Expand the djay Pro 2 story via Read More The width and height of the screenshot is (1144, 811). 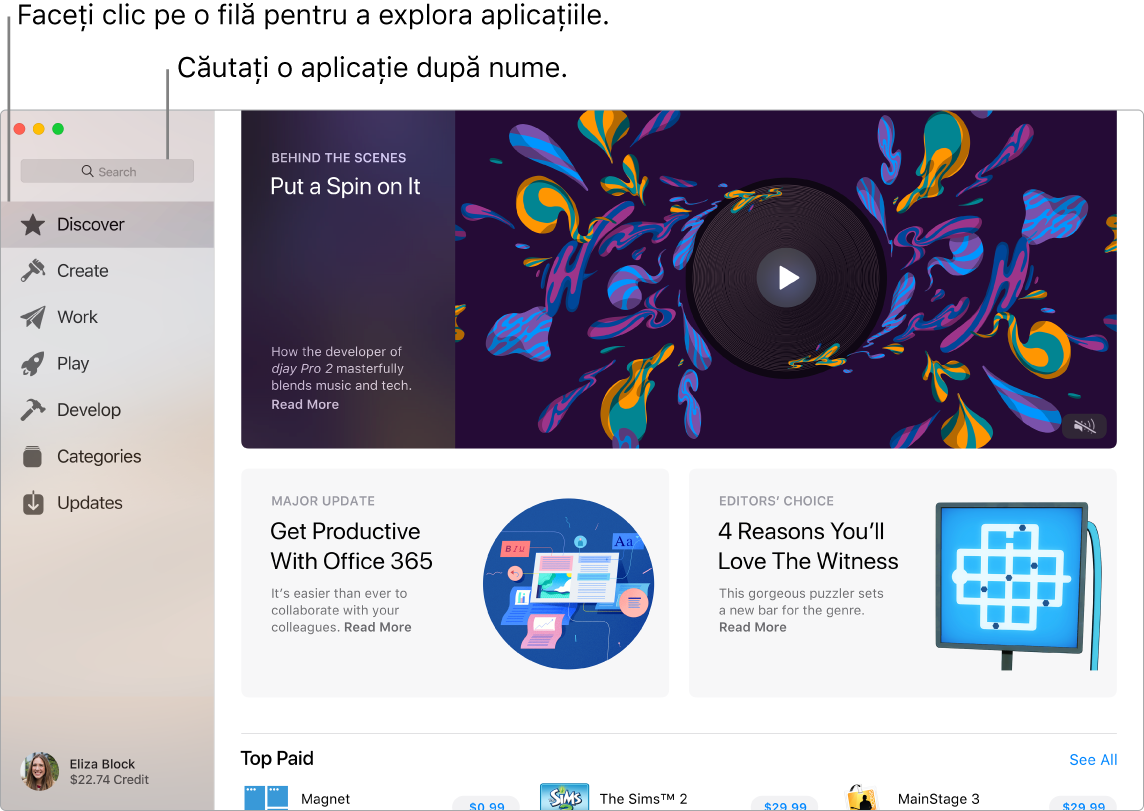(x=304, y=404)
